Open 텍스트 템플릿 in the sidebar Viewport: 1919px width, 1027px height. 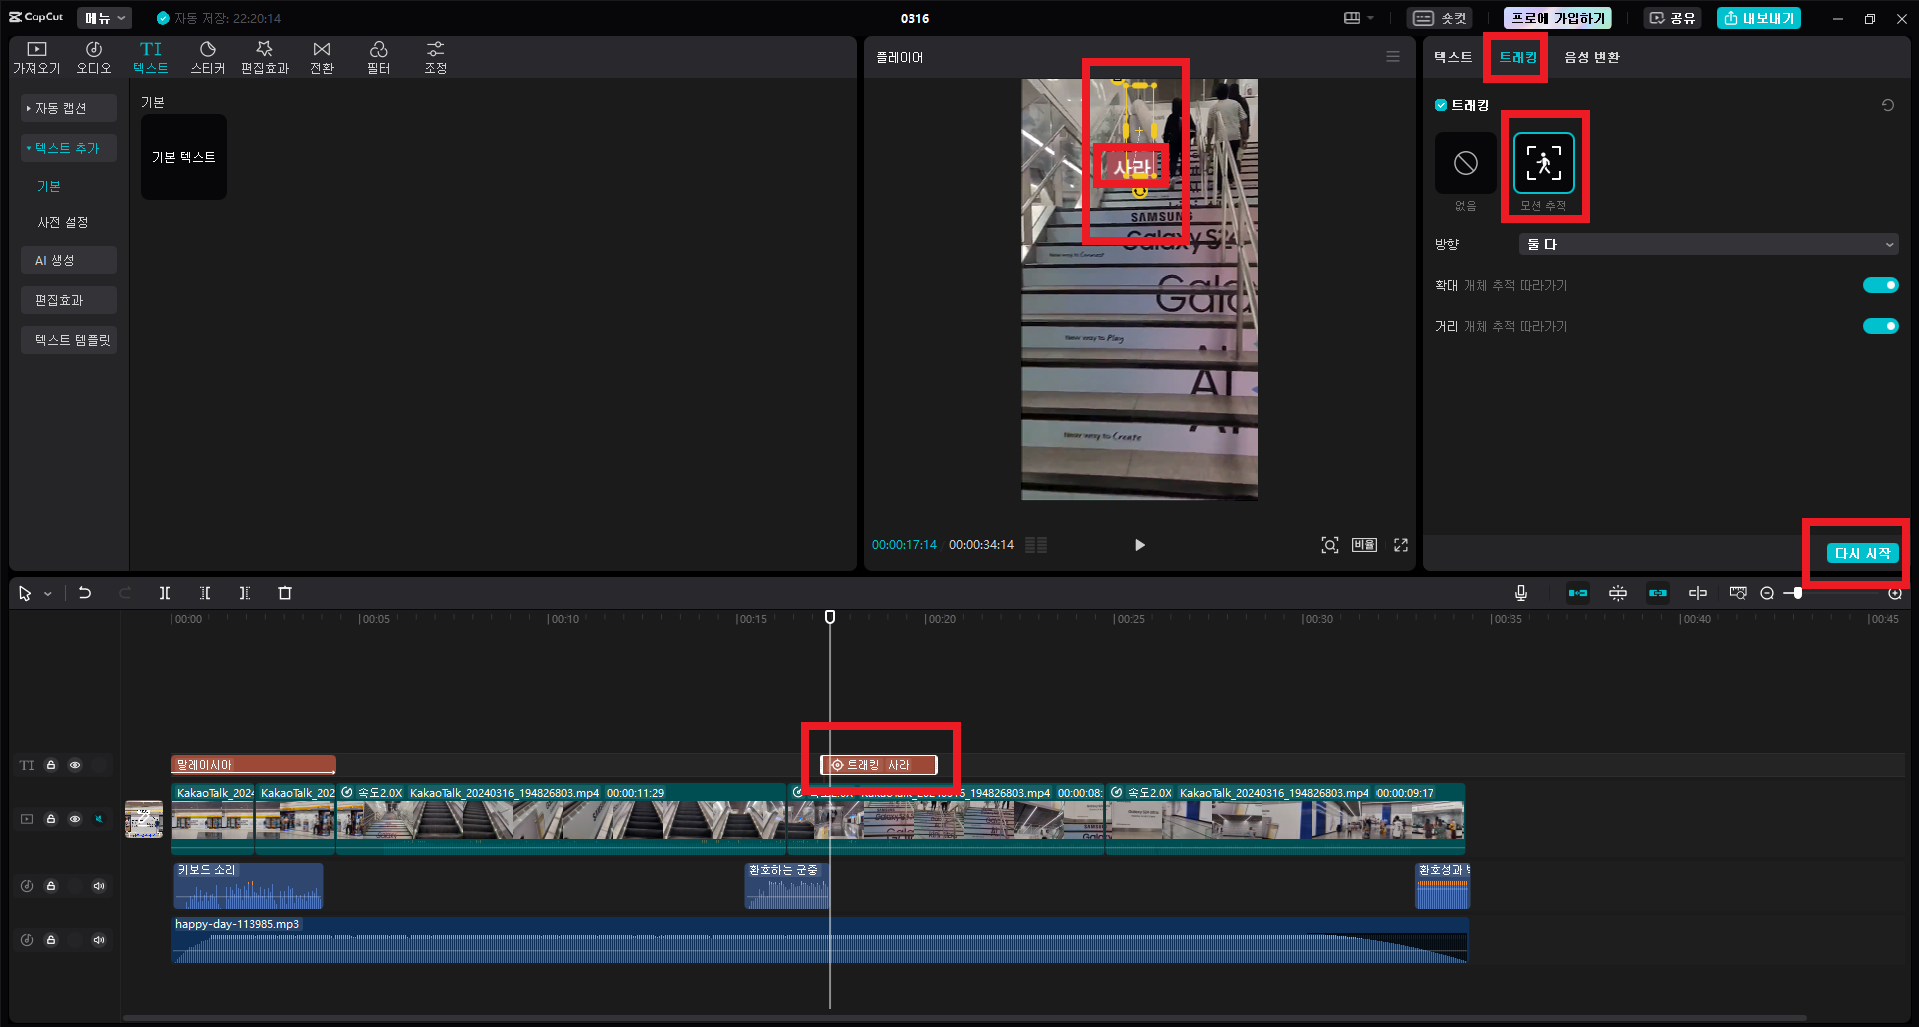coord(69,340)
